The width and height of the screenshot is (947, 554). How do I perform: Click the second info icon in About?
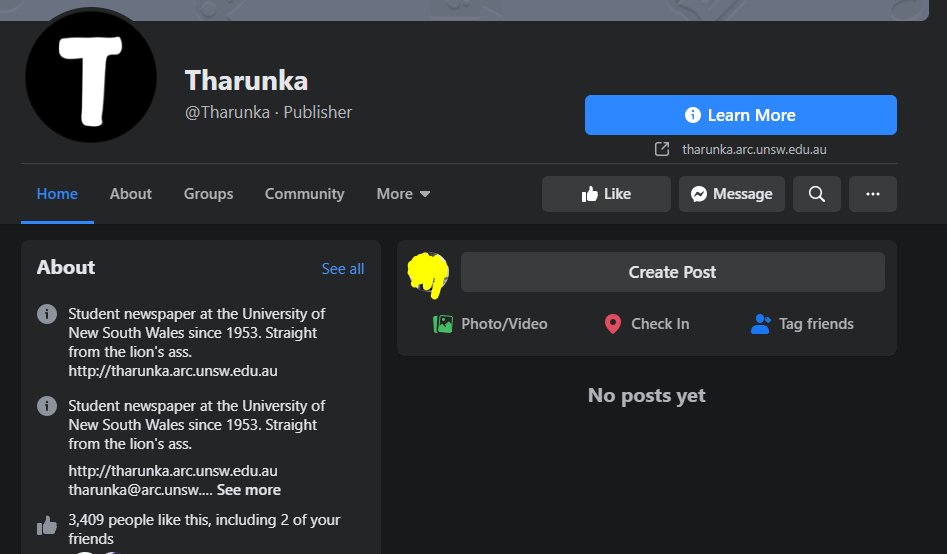[47, 406]
